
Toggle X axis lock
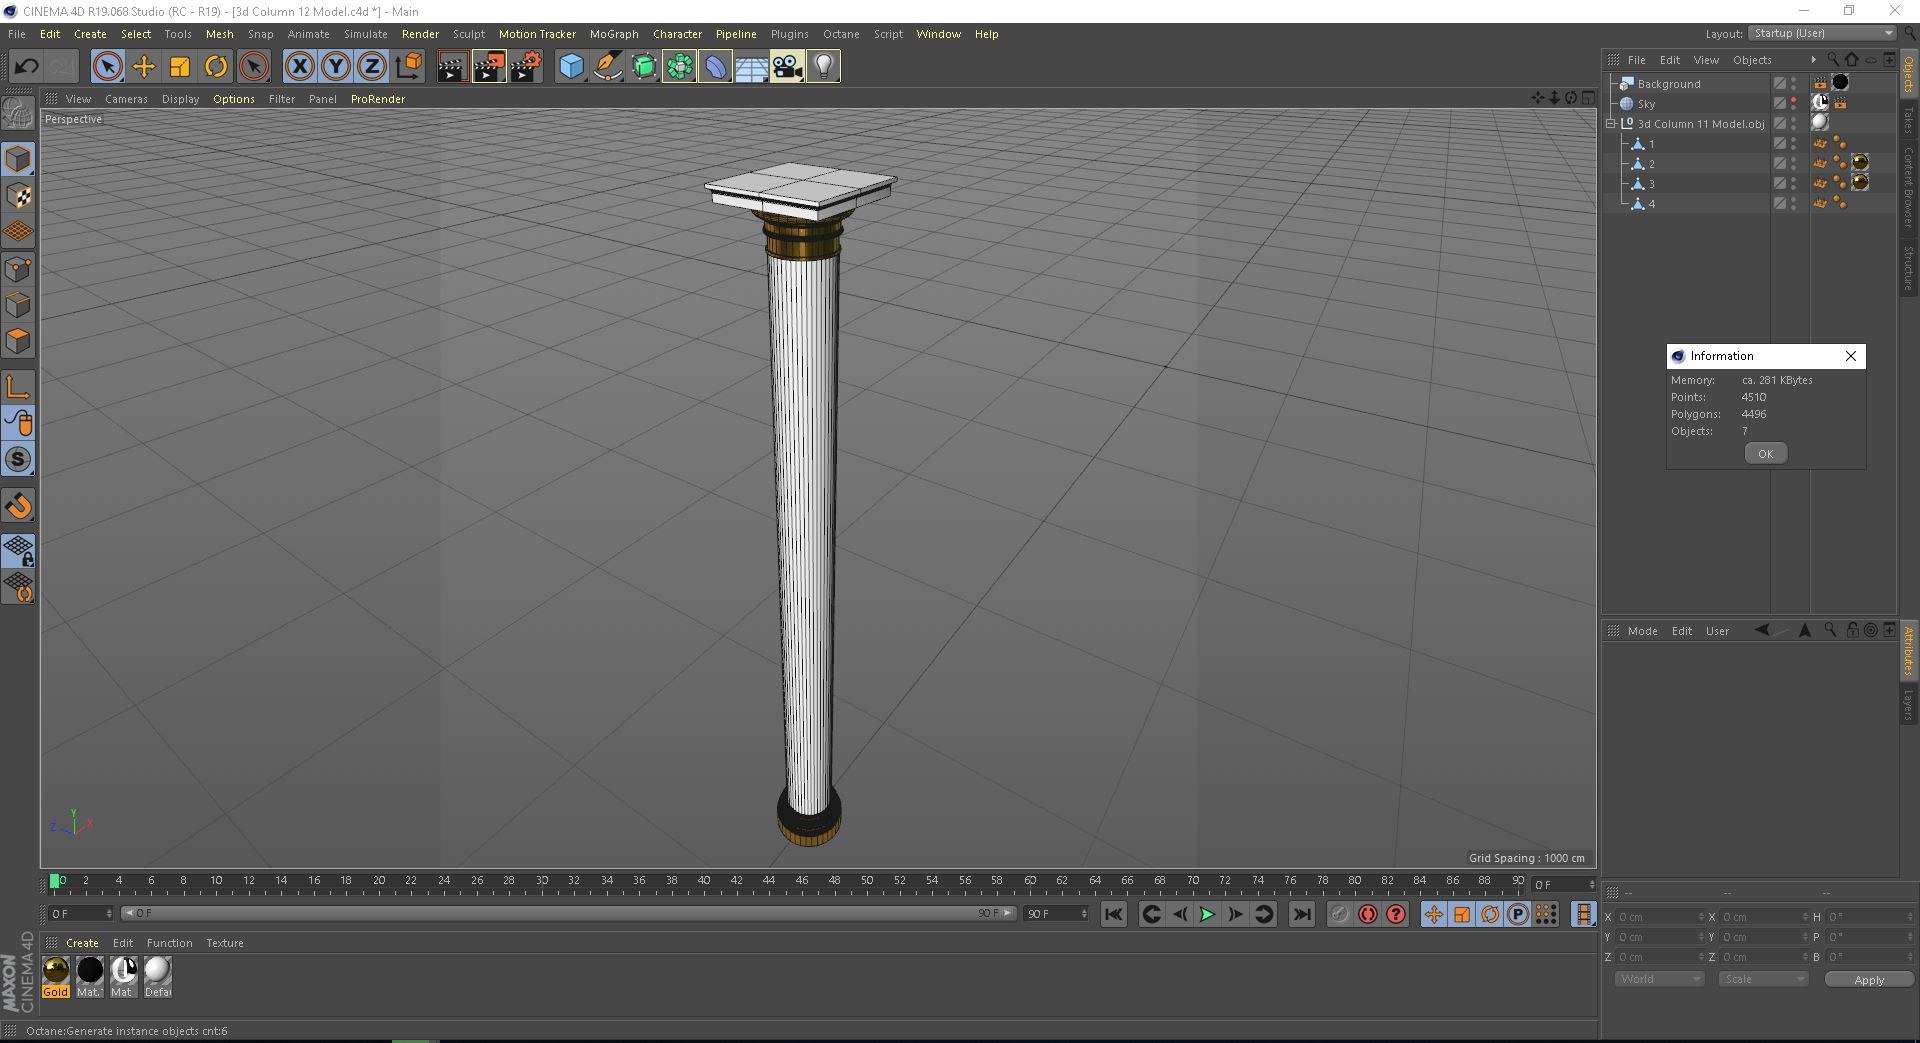click(299, 67)
